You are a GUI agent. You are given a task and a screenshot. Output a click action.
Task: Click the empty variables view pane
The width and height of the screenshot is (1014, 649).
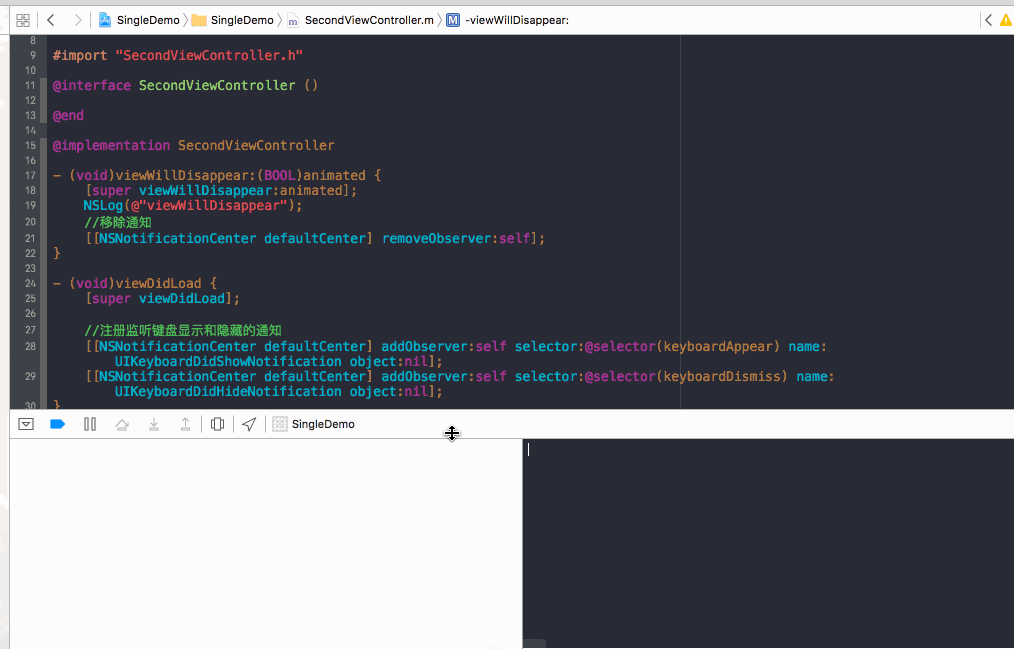(x=266, y=543)
